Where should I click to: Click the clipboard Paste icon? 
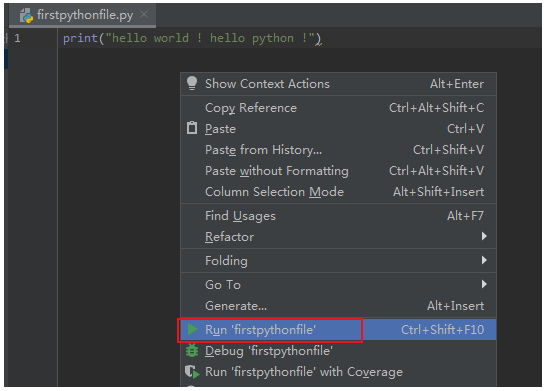192,128
